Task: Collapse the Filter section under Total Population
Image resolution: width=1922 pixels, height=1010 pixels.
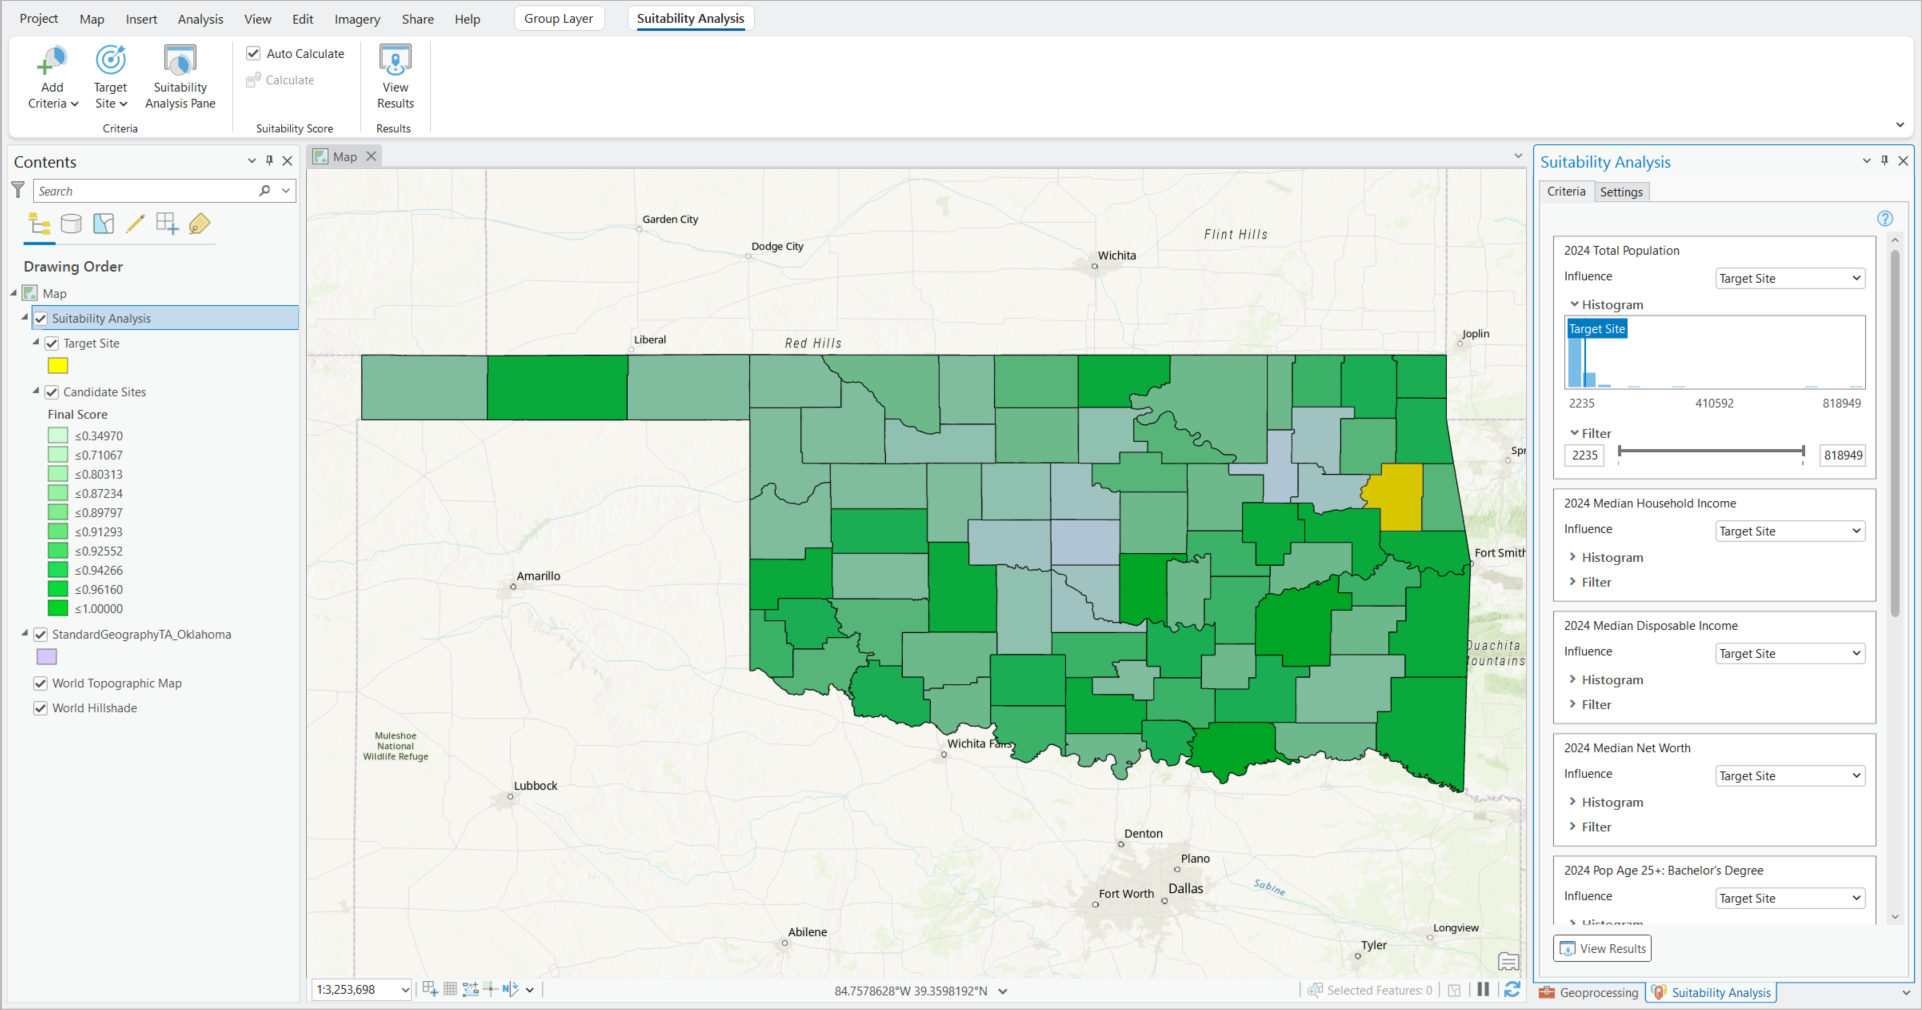Action: [x=1575, y=433]
